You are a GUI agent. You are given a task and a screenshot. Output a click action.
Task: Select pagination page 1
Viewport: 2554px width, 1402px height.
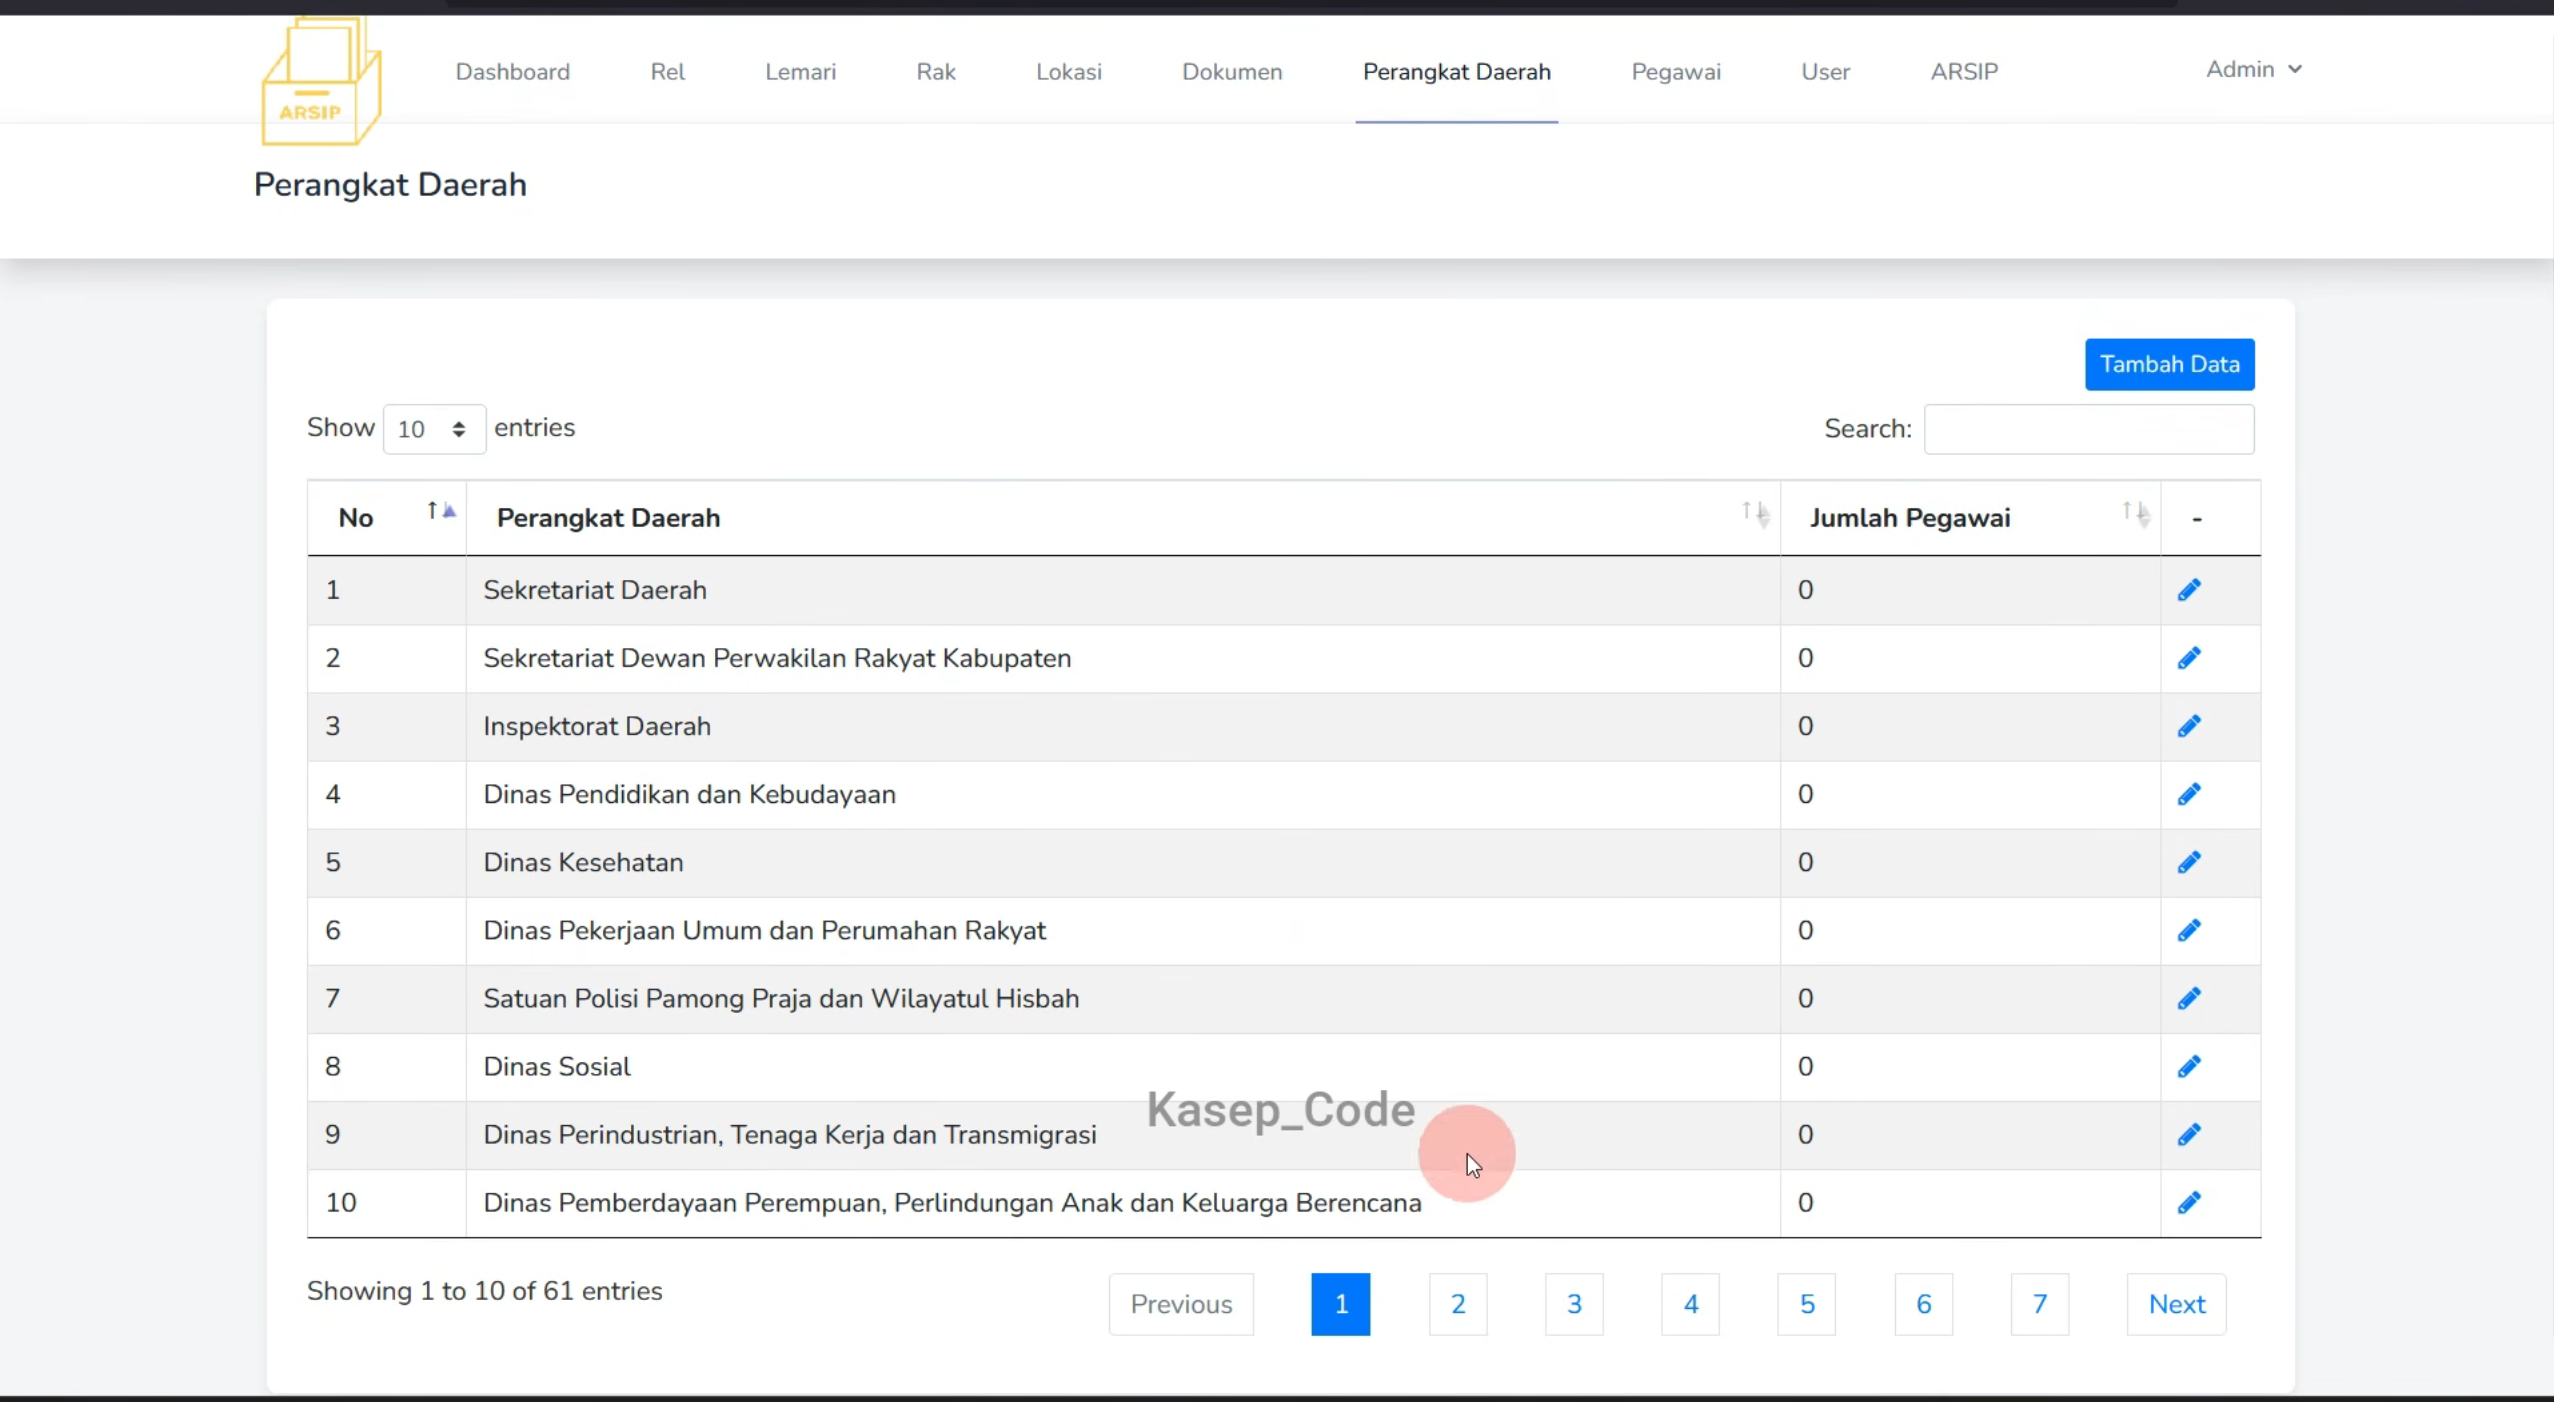(1341, 1304)
